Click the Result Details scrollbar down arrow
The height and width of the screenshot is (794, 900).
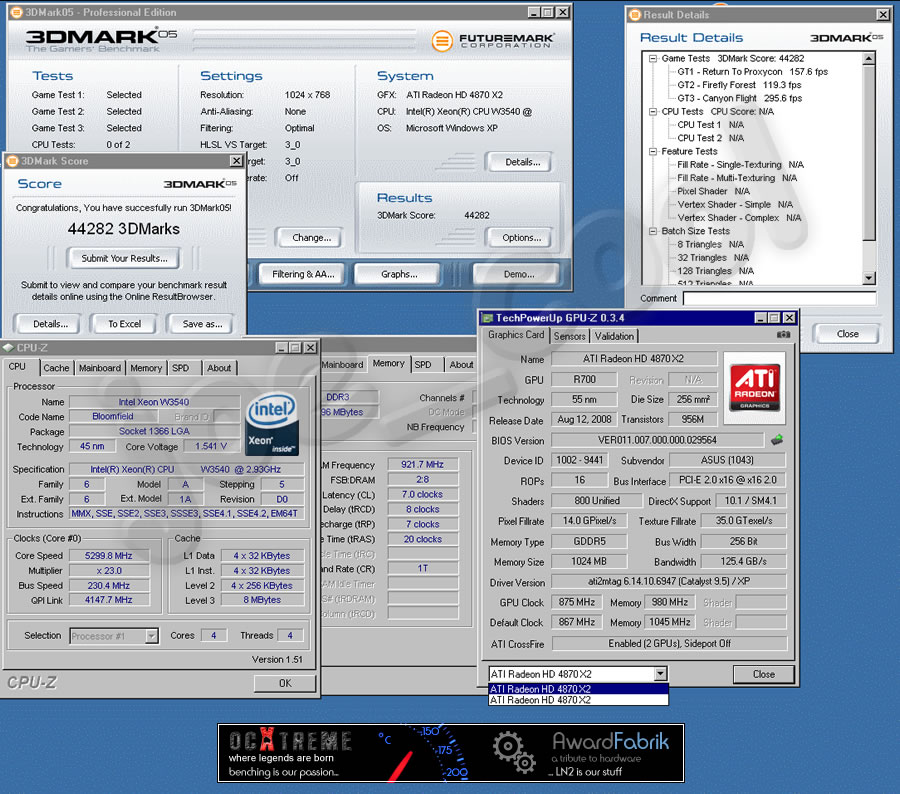869,278
